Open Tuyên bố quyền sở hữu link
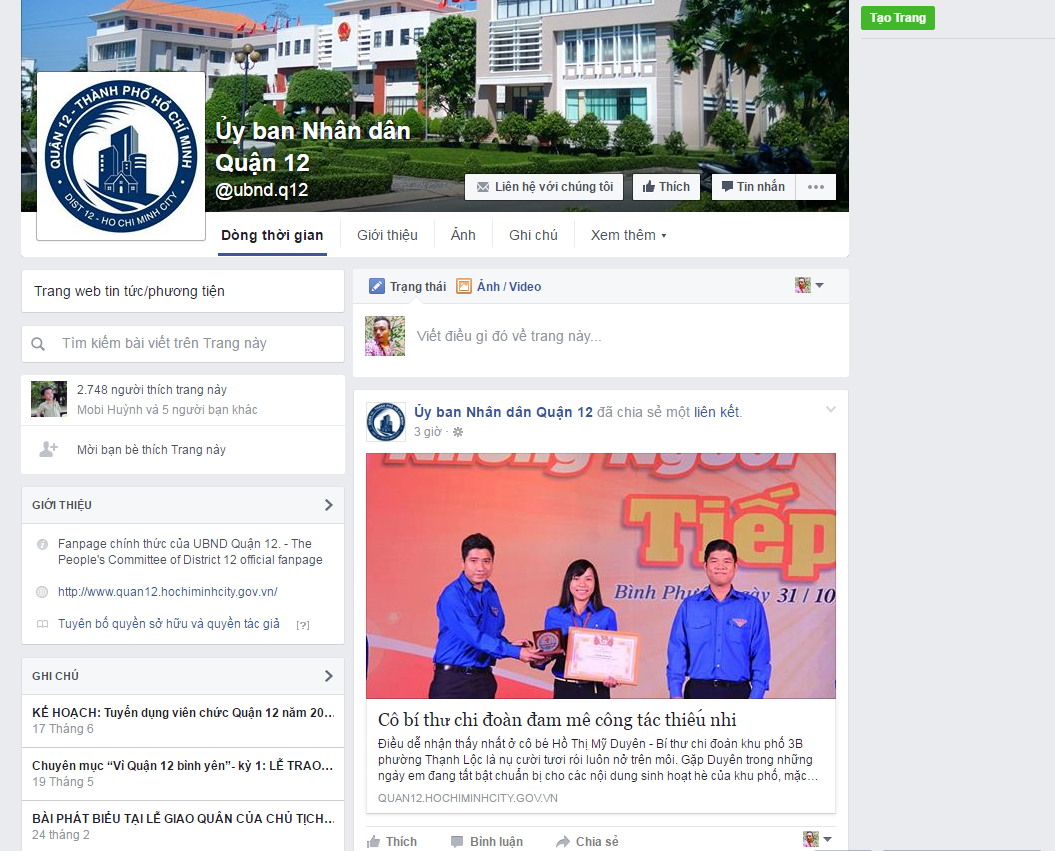1055x851 pixels. 169,624
